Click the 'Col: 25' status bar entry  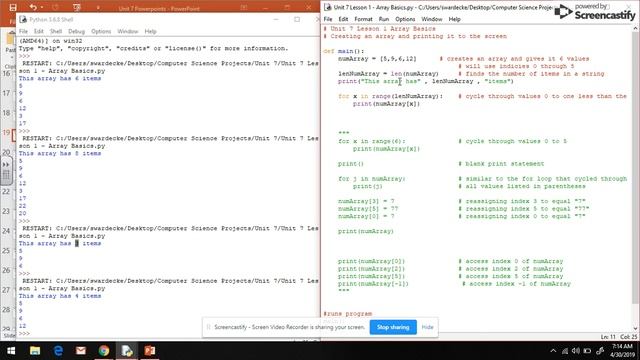(x=629, y=337)
